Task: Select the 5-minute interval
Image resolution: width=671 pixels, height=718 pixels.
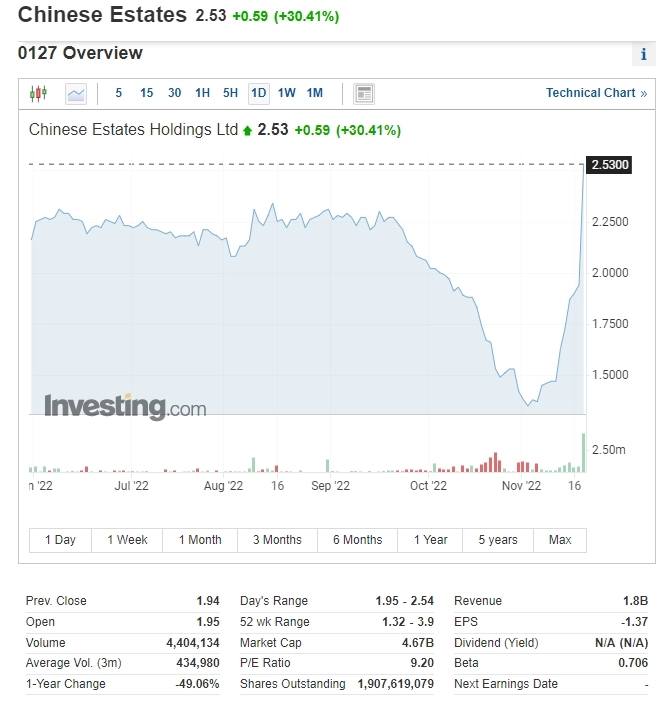Action: pyautogui.click(x=119, y=93)
